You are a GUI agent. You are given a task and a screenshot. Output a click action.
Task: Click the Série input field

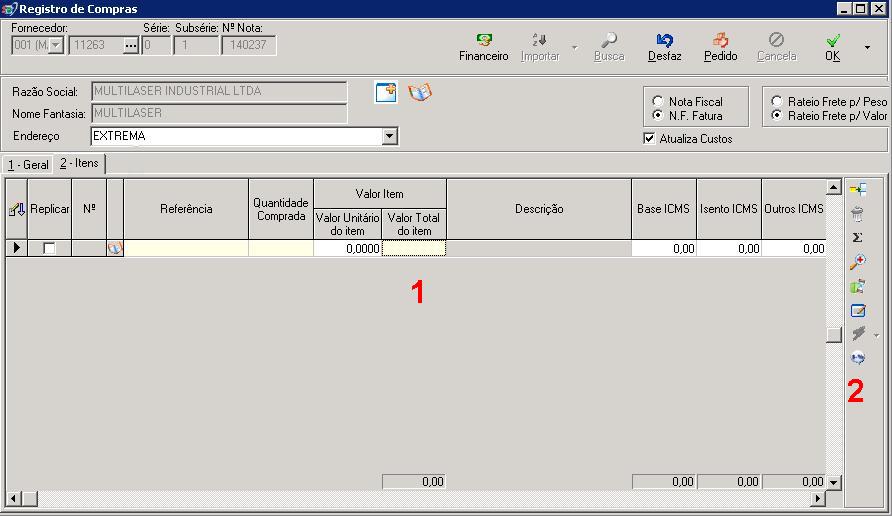click(x=156, y=45)
